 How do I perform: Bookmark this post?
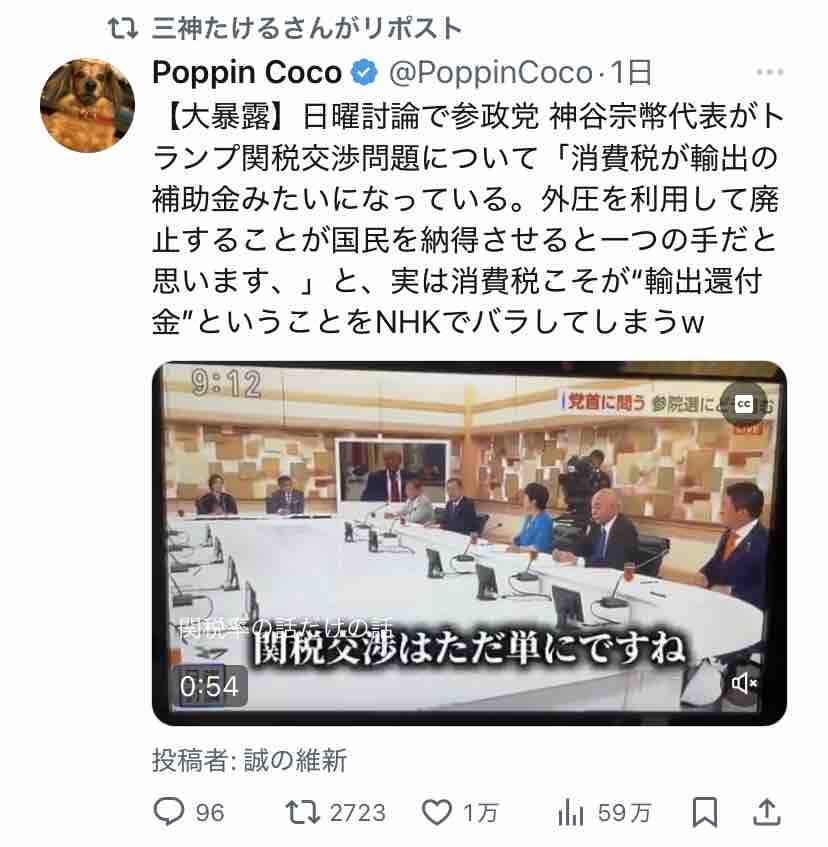(x=705, y=812)
